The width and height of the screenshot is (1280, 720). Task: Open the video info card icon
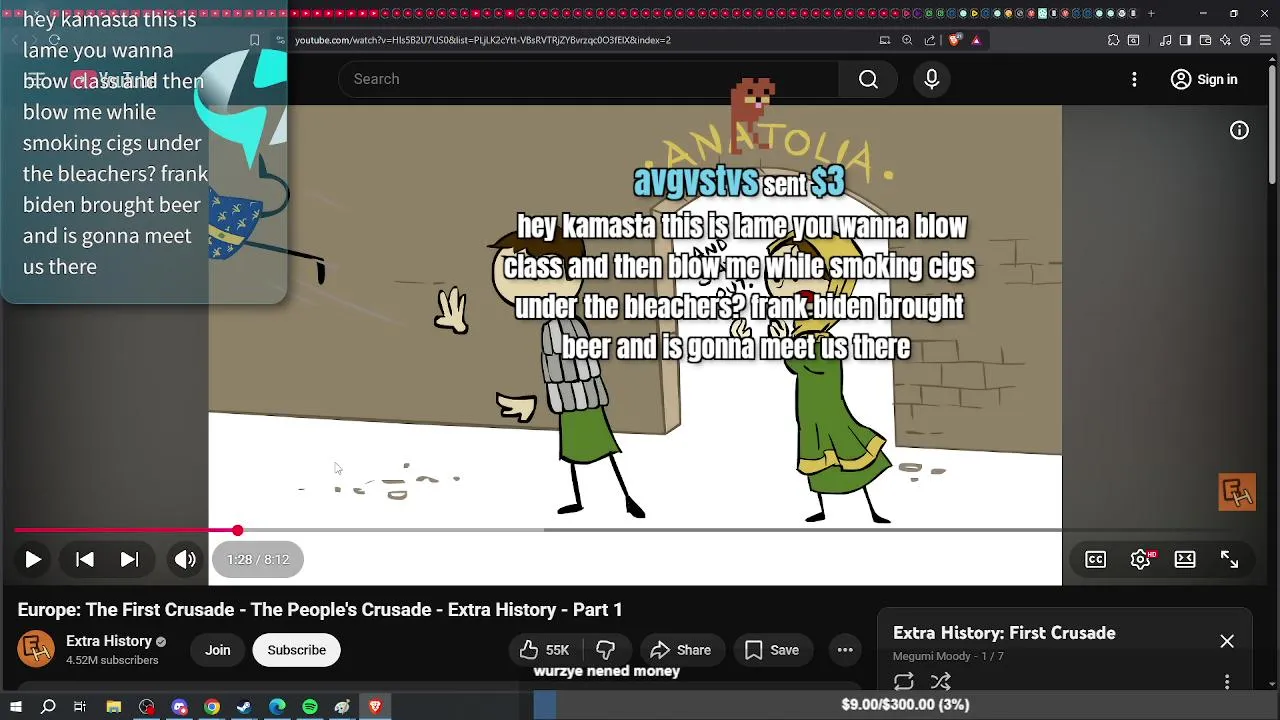(x=1239, y=130)
